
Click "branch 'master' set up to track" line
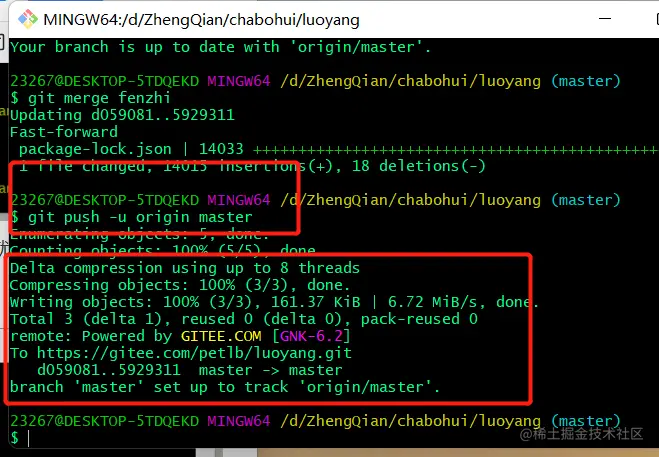[x=225, y=387]
